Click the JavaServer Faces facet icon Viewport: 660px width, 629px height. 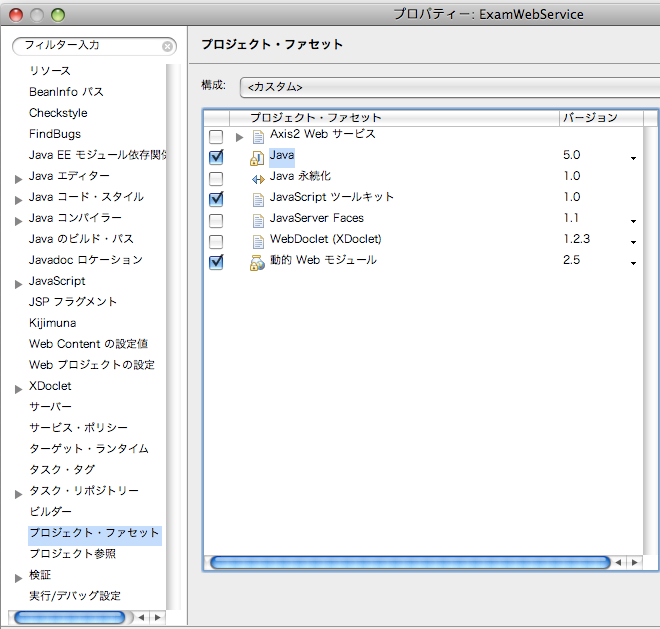[257, 219]
